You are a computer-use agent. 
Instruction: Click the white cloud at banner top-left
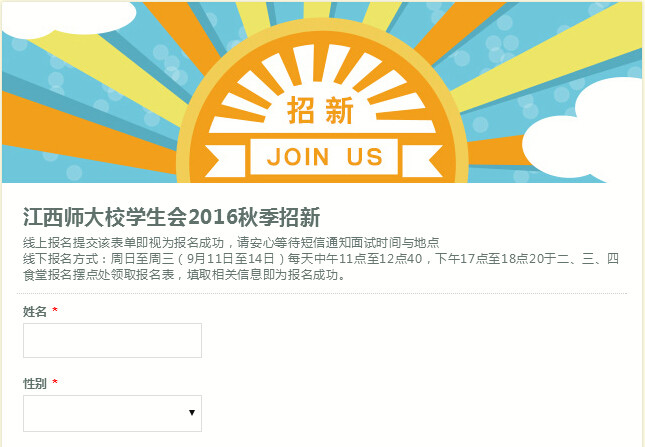[70, 19]
